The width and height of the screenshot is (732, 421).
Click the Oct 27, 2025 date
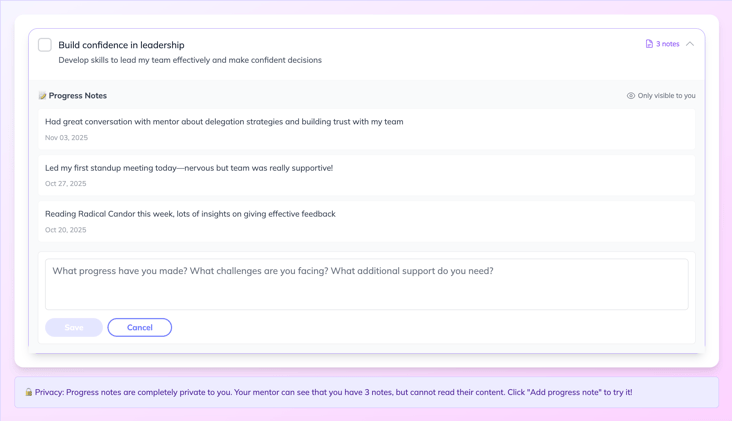click(66, 183)
